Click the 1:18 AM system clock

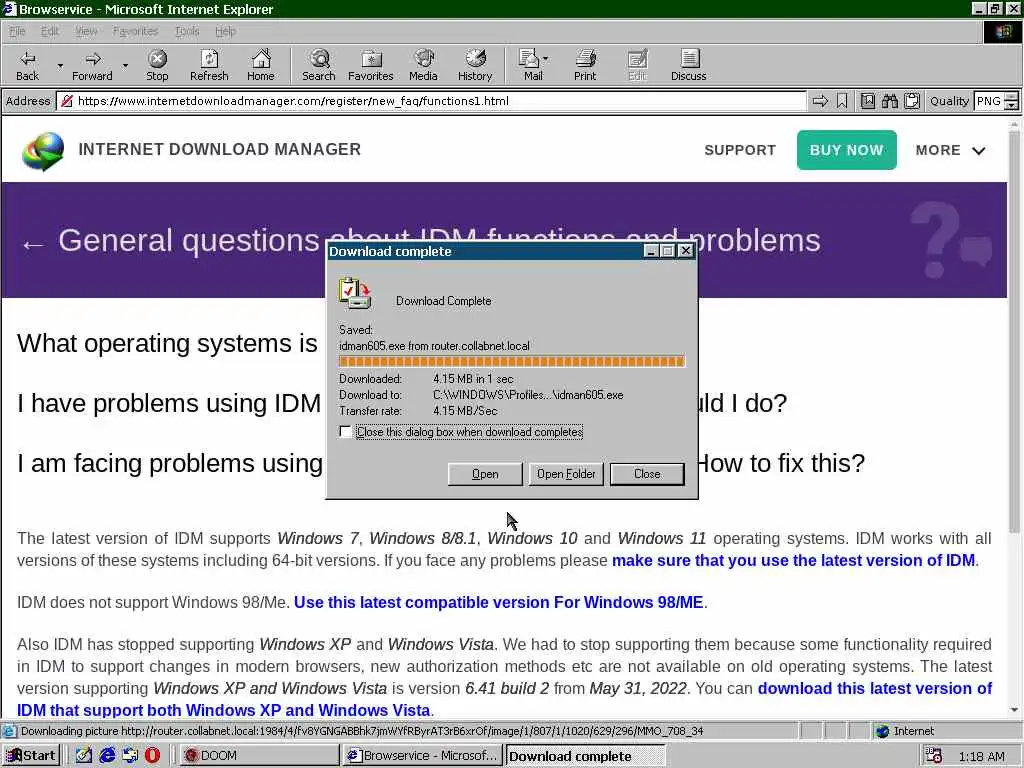982,756
